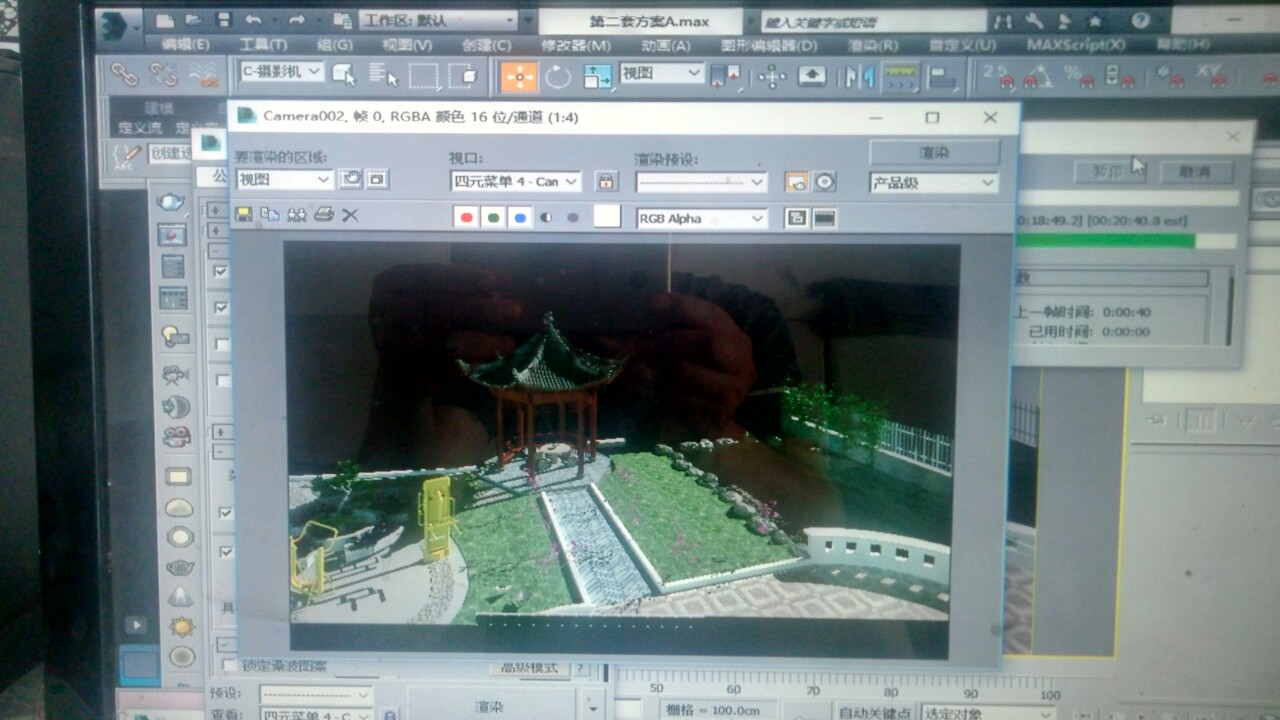The height and width of the screenshot is (720, 1280).
Task: Open the viewport dropdown 四元菜单 4 - Can
Action: [x=516, y=181]
